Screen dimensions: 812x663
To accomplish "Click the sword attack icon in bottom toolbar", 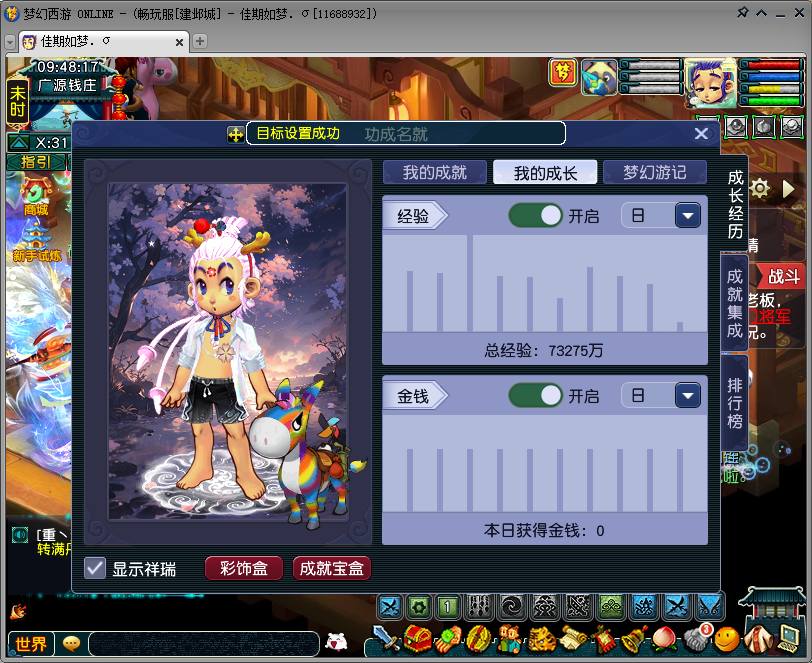I will click(x=386, y=638).
